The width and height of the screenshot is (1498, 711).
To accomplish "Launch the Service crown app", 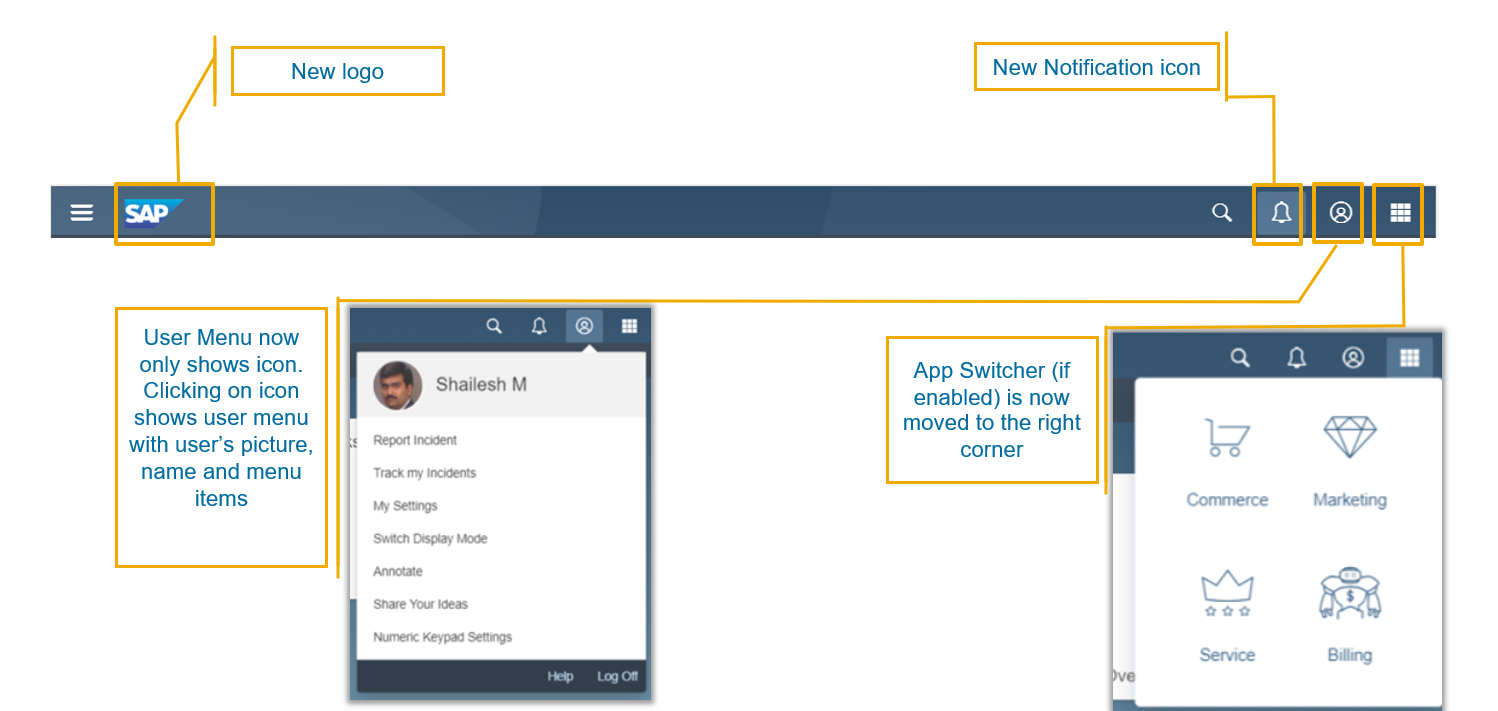I will 1227,617.
